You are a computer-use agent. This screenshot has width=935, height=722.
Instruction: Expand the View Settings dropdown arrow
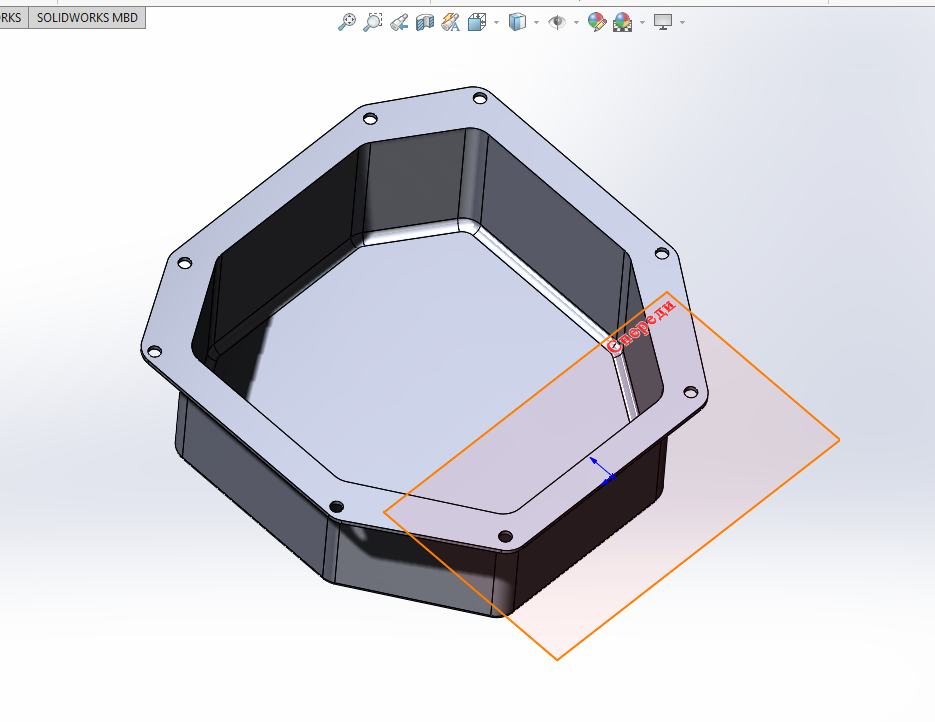coord(682,22)
